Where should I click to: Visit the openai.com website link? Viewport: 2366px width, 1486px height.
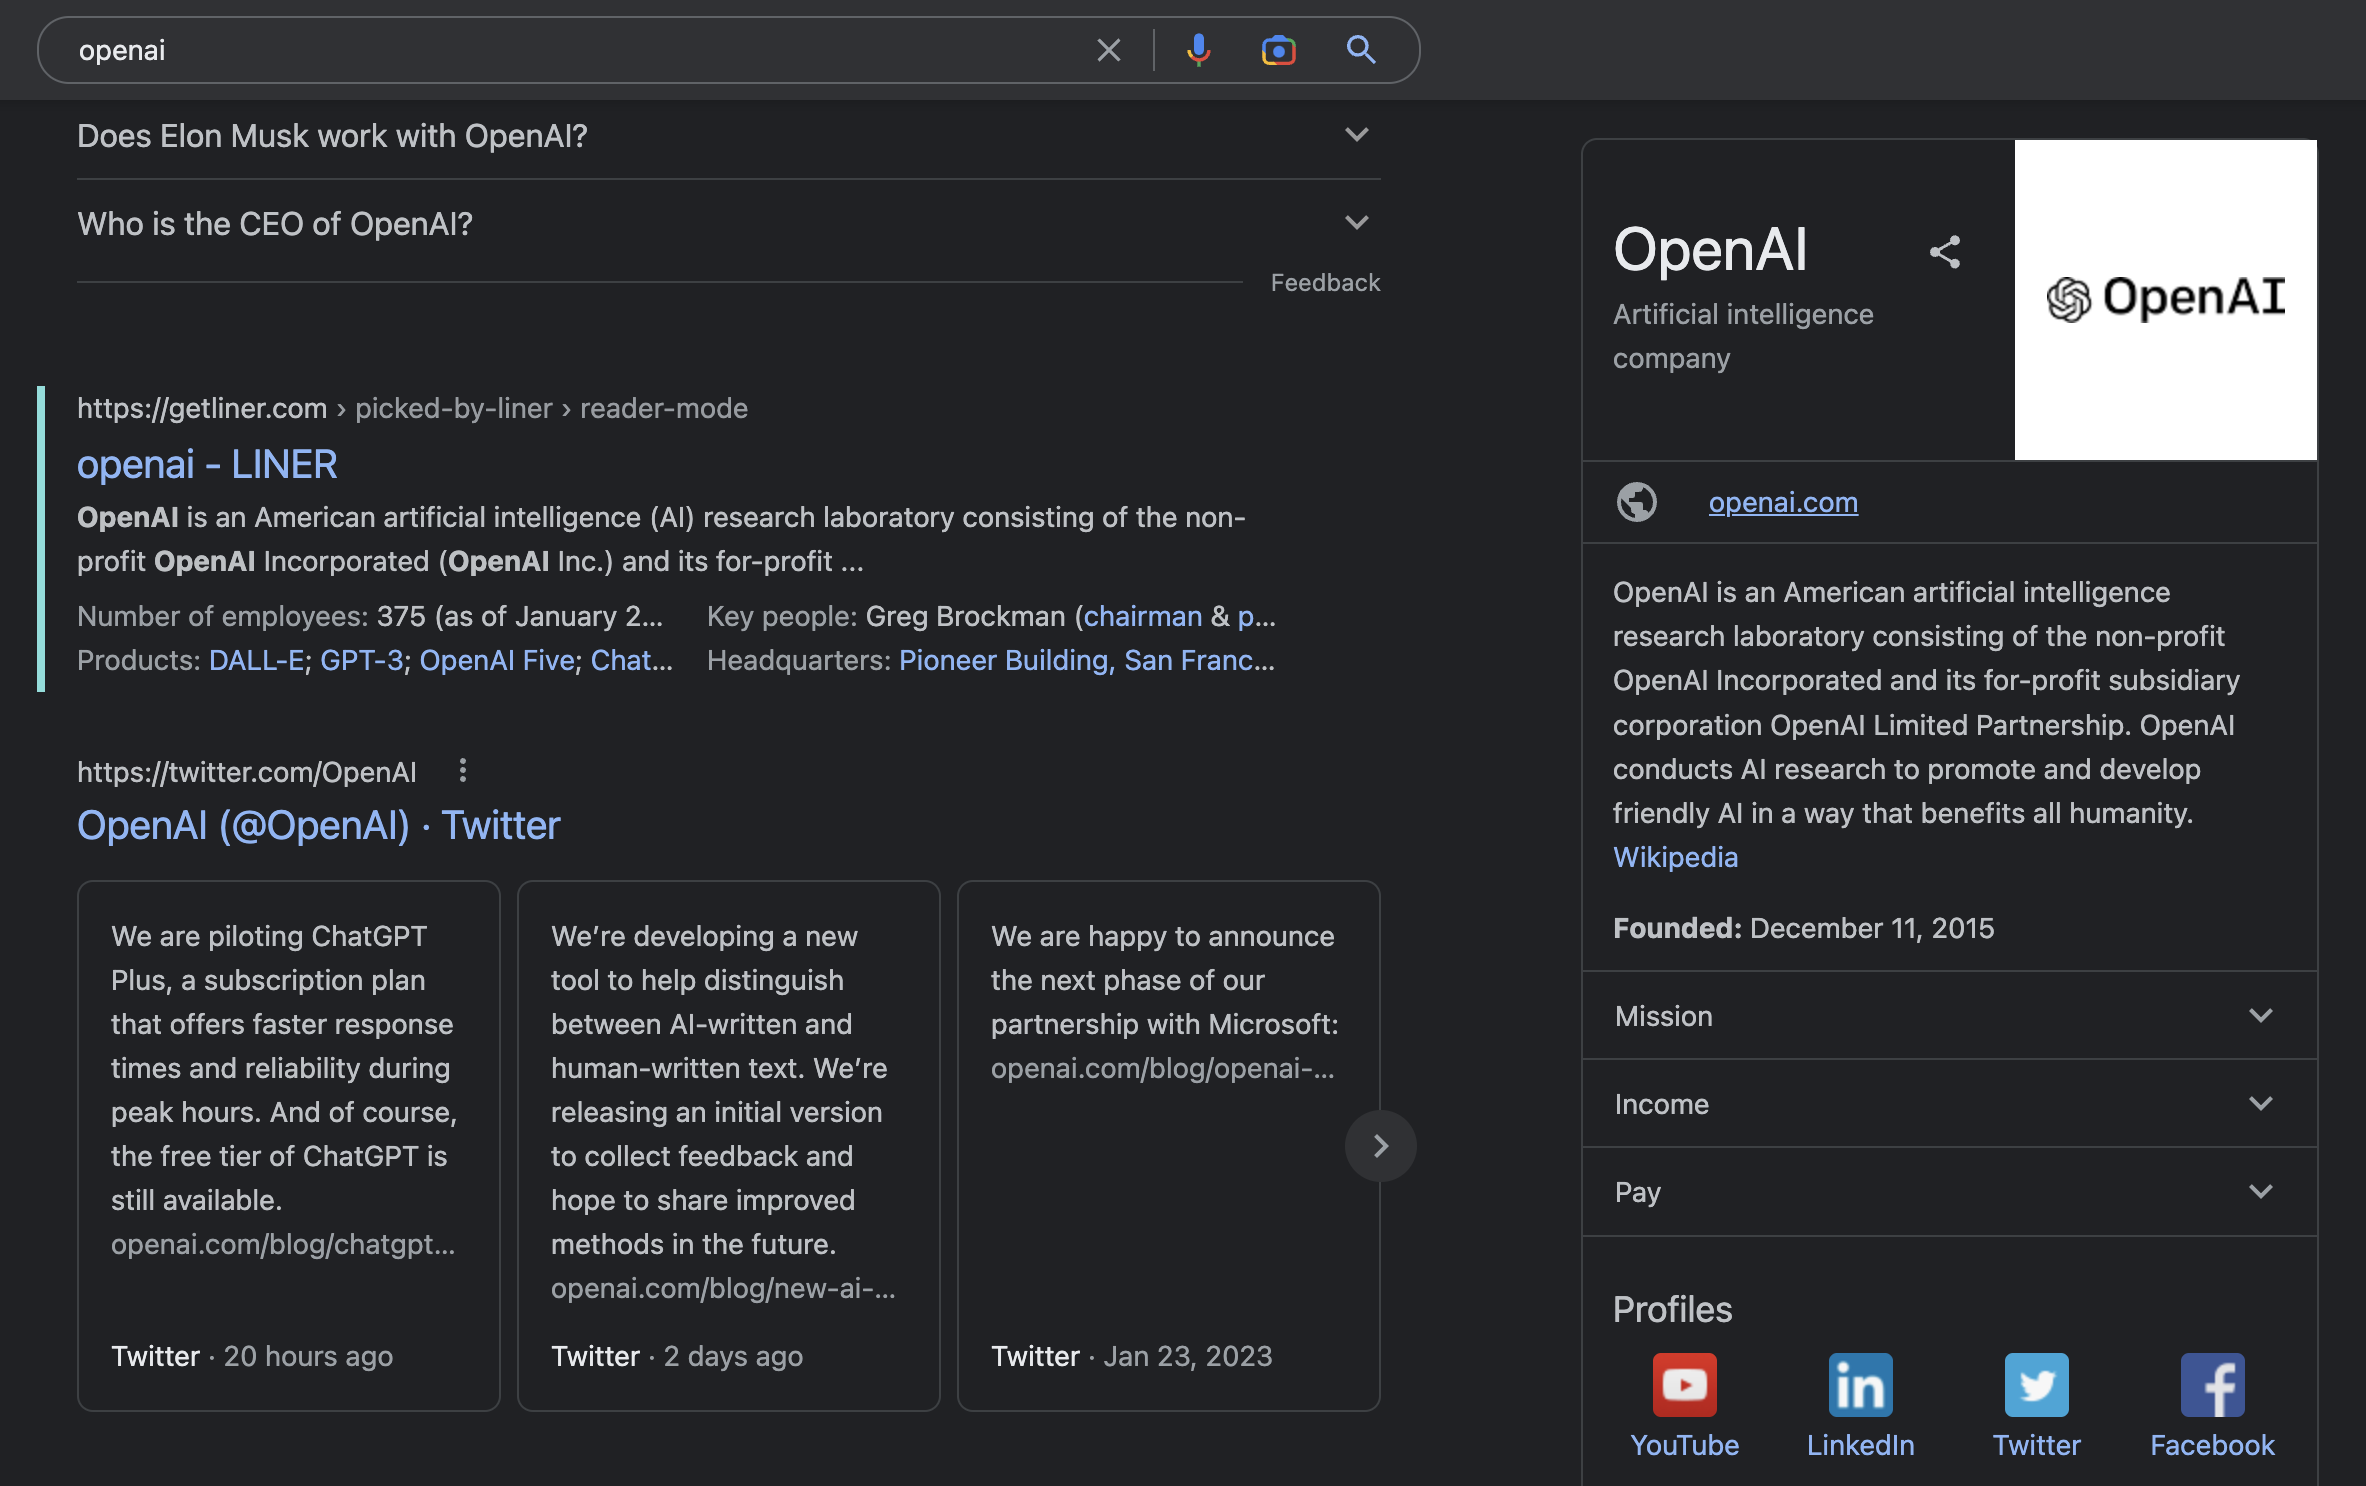point(1782,502)
